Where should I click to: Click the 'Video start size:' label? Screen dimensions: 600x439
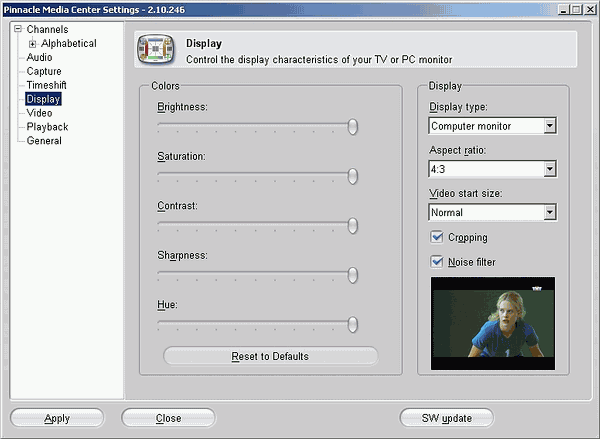pos(465,193)
